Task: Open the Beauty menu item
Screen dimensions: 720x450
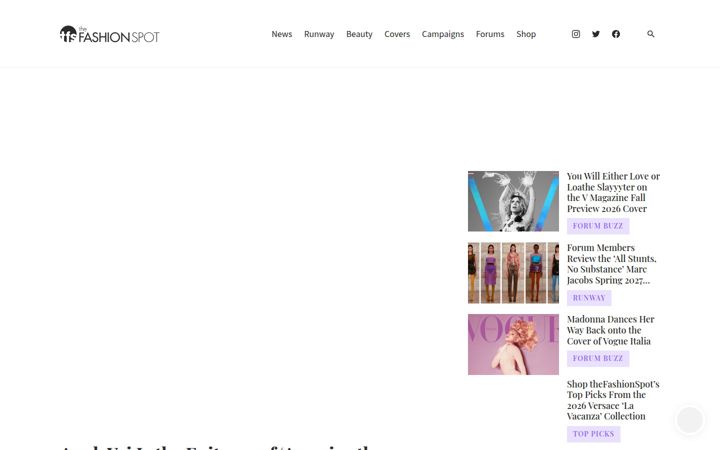Action: click(359, 34)
